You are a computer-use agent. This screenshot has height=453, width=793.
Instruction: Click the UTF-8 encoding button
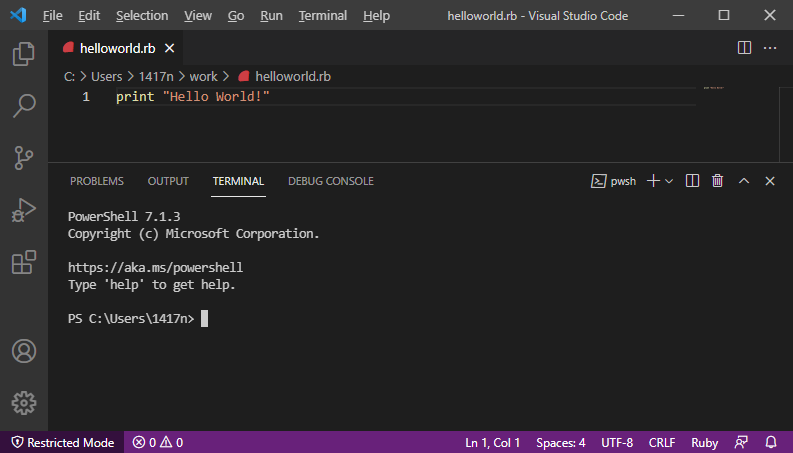point(617,442)
